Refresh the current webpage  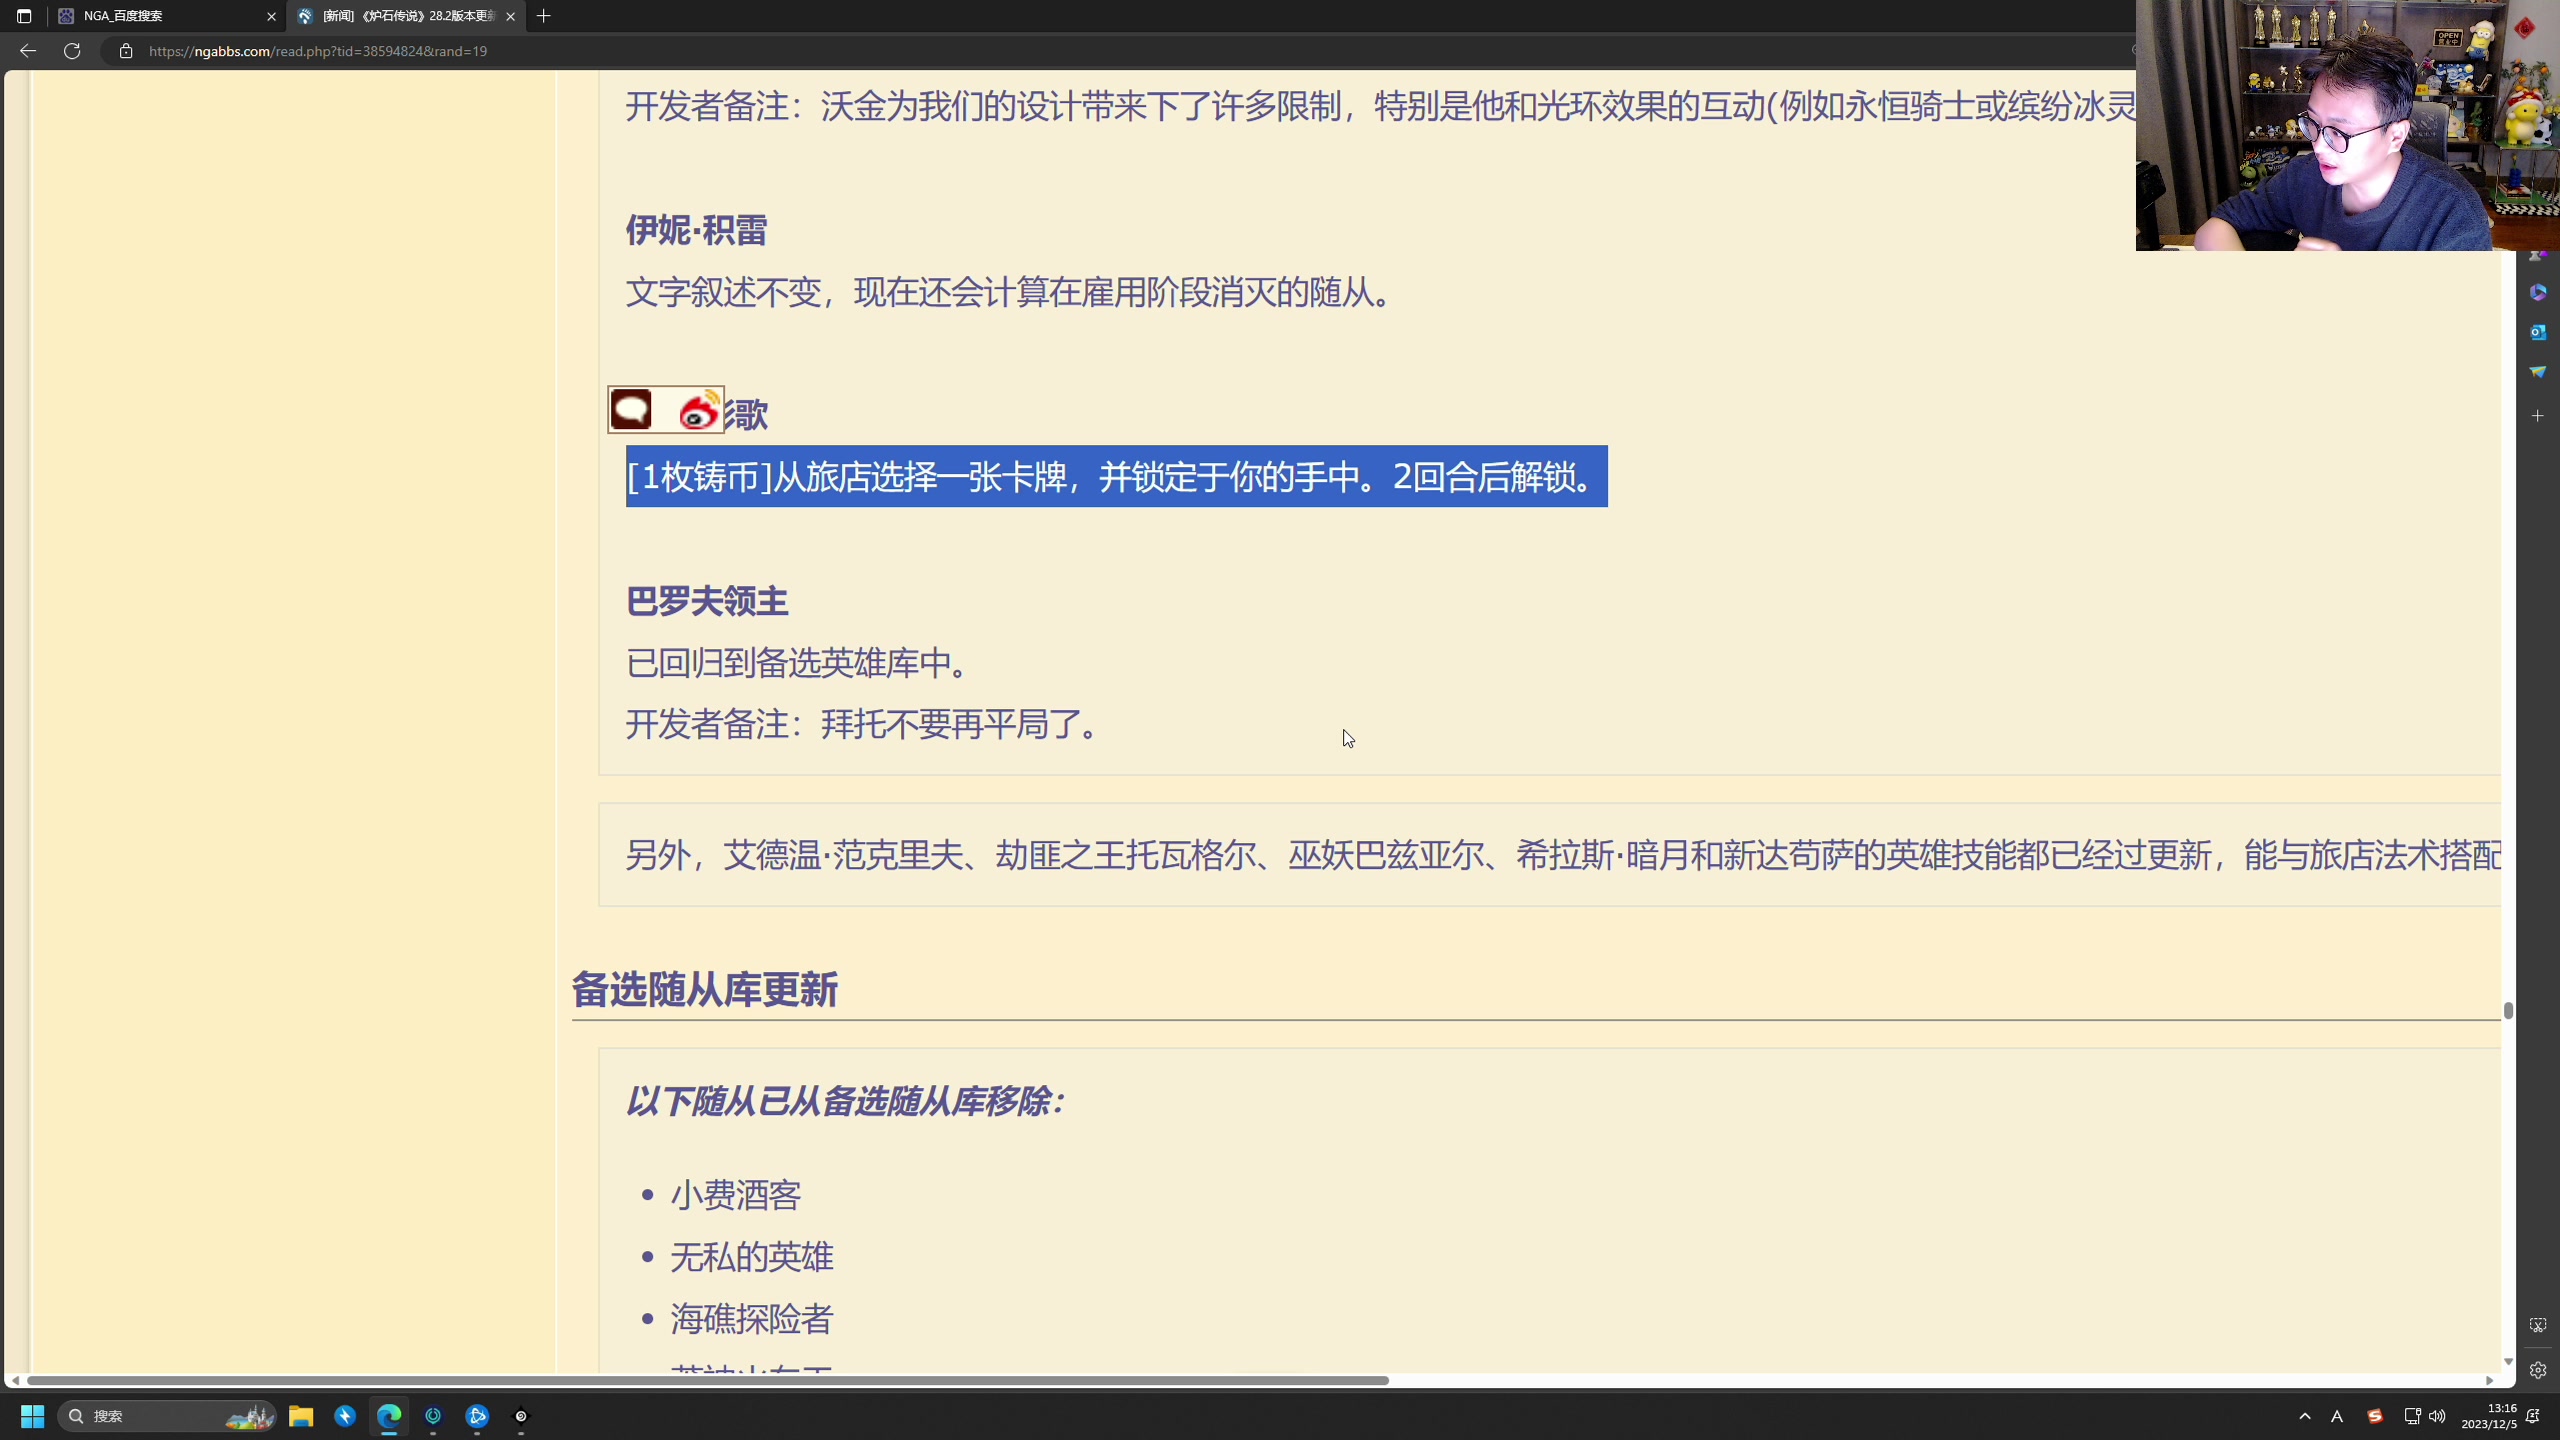point(71,50)
